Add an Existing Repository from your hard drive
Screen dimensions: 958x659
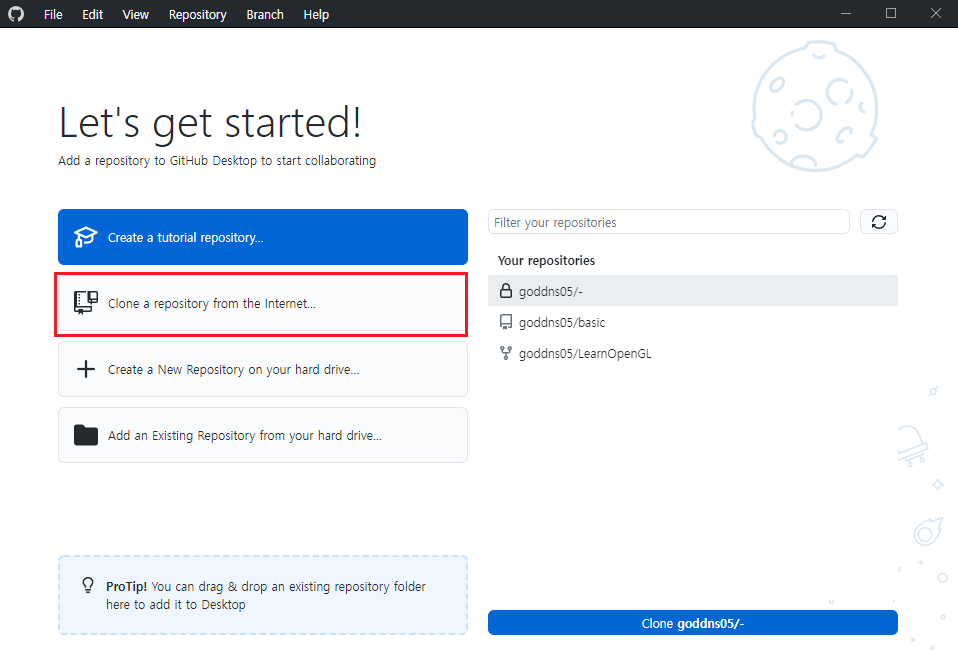263,435
